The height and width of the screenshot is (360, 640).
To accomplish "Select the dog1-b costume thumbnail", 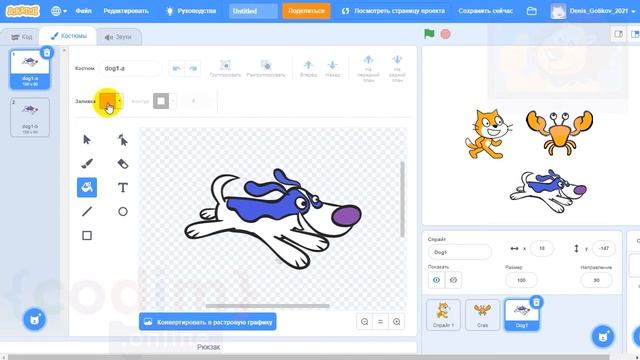I will click(30, 117).
